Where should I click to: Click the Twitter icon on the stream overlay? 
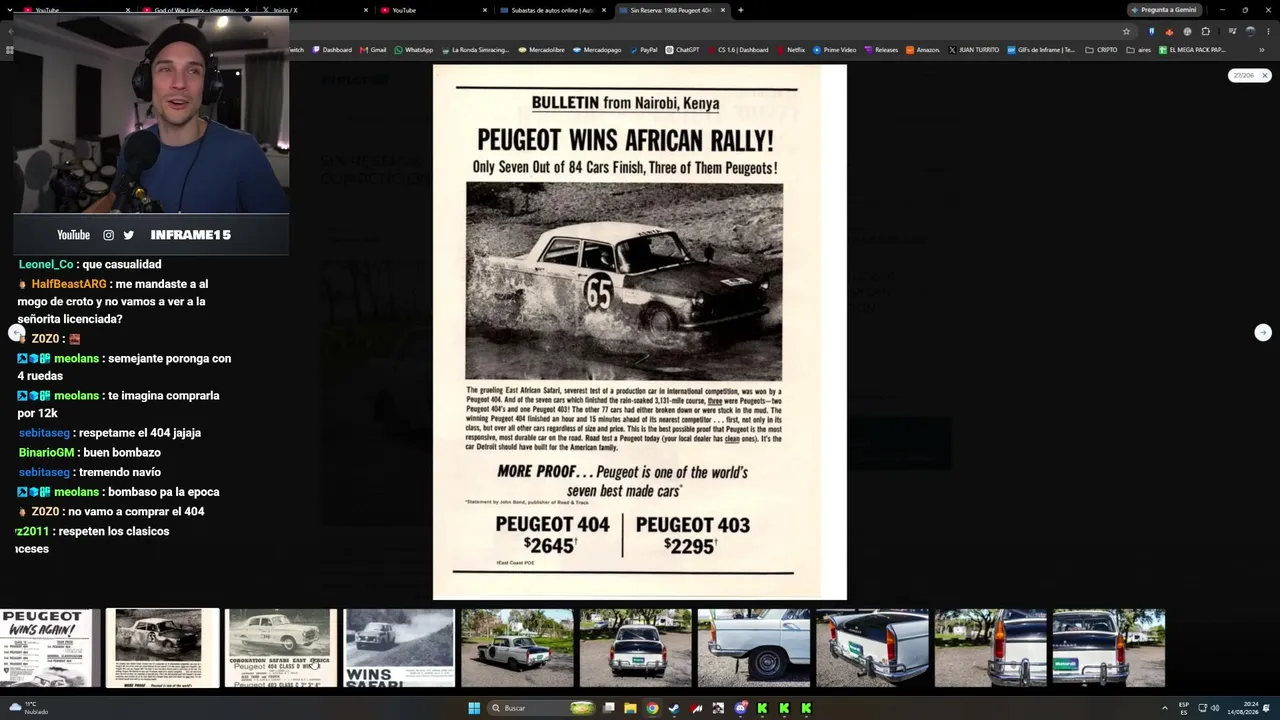tap(128, 235)
